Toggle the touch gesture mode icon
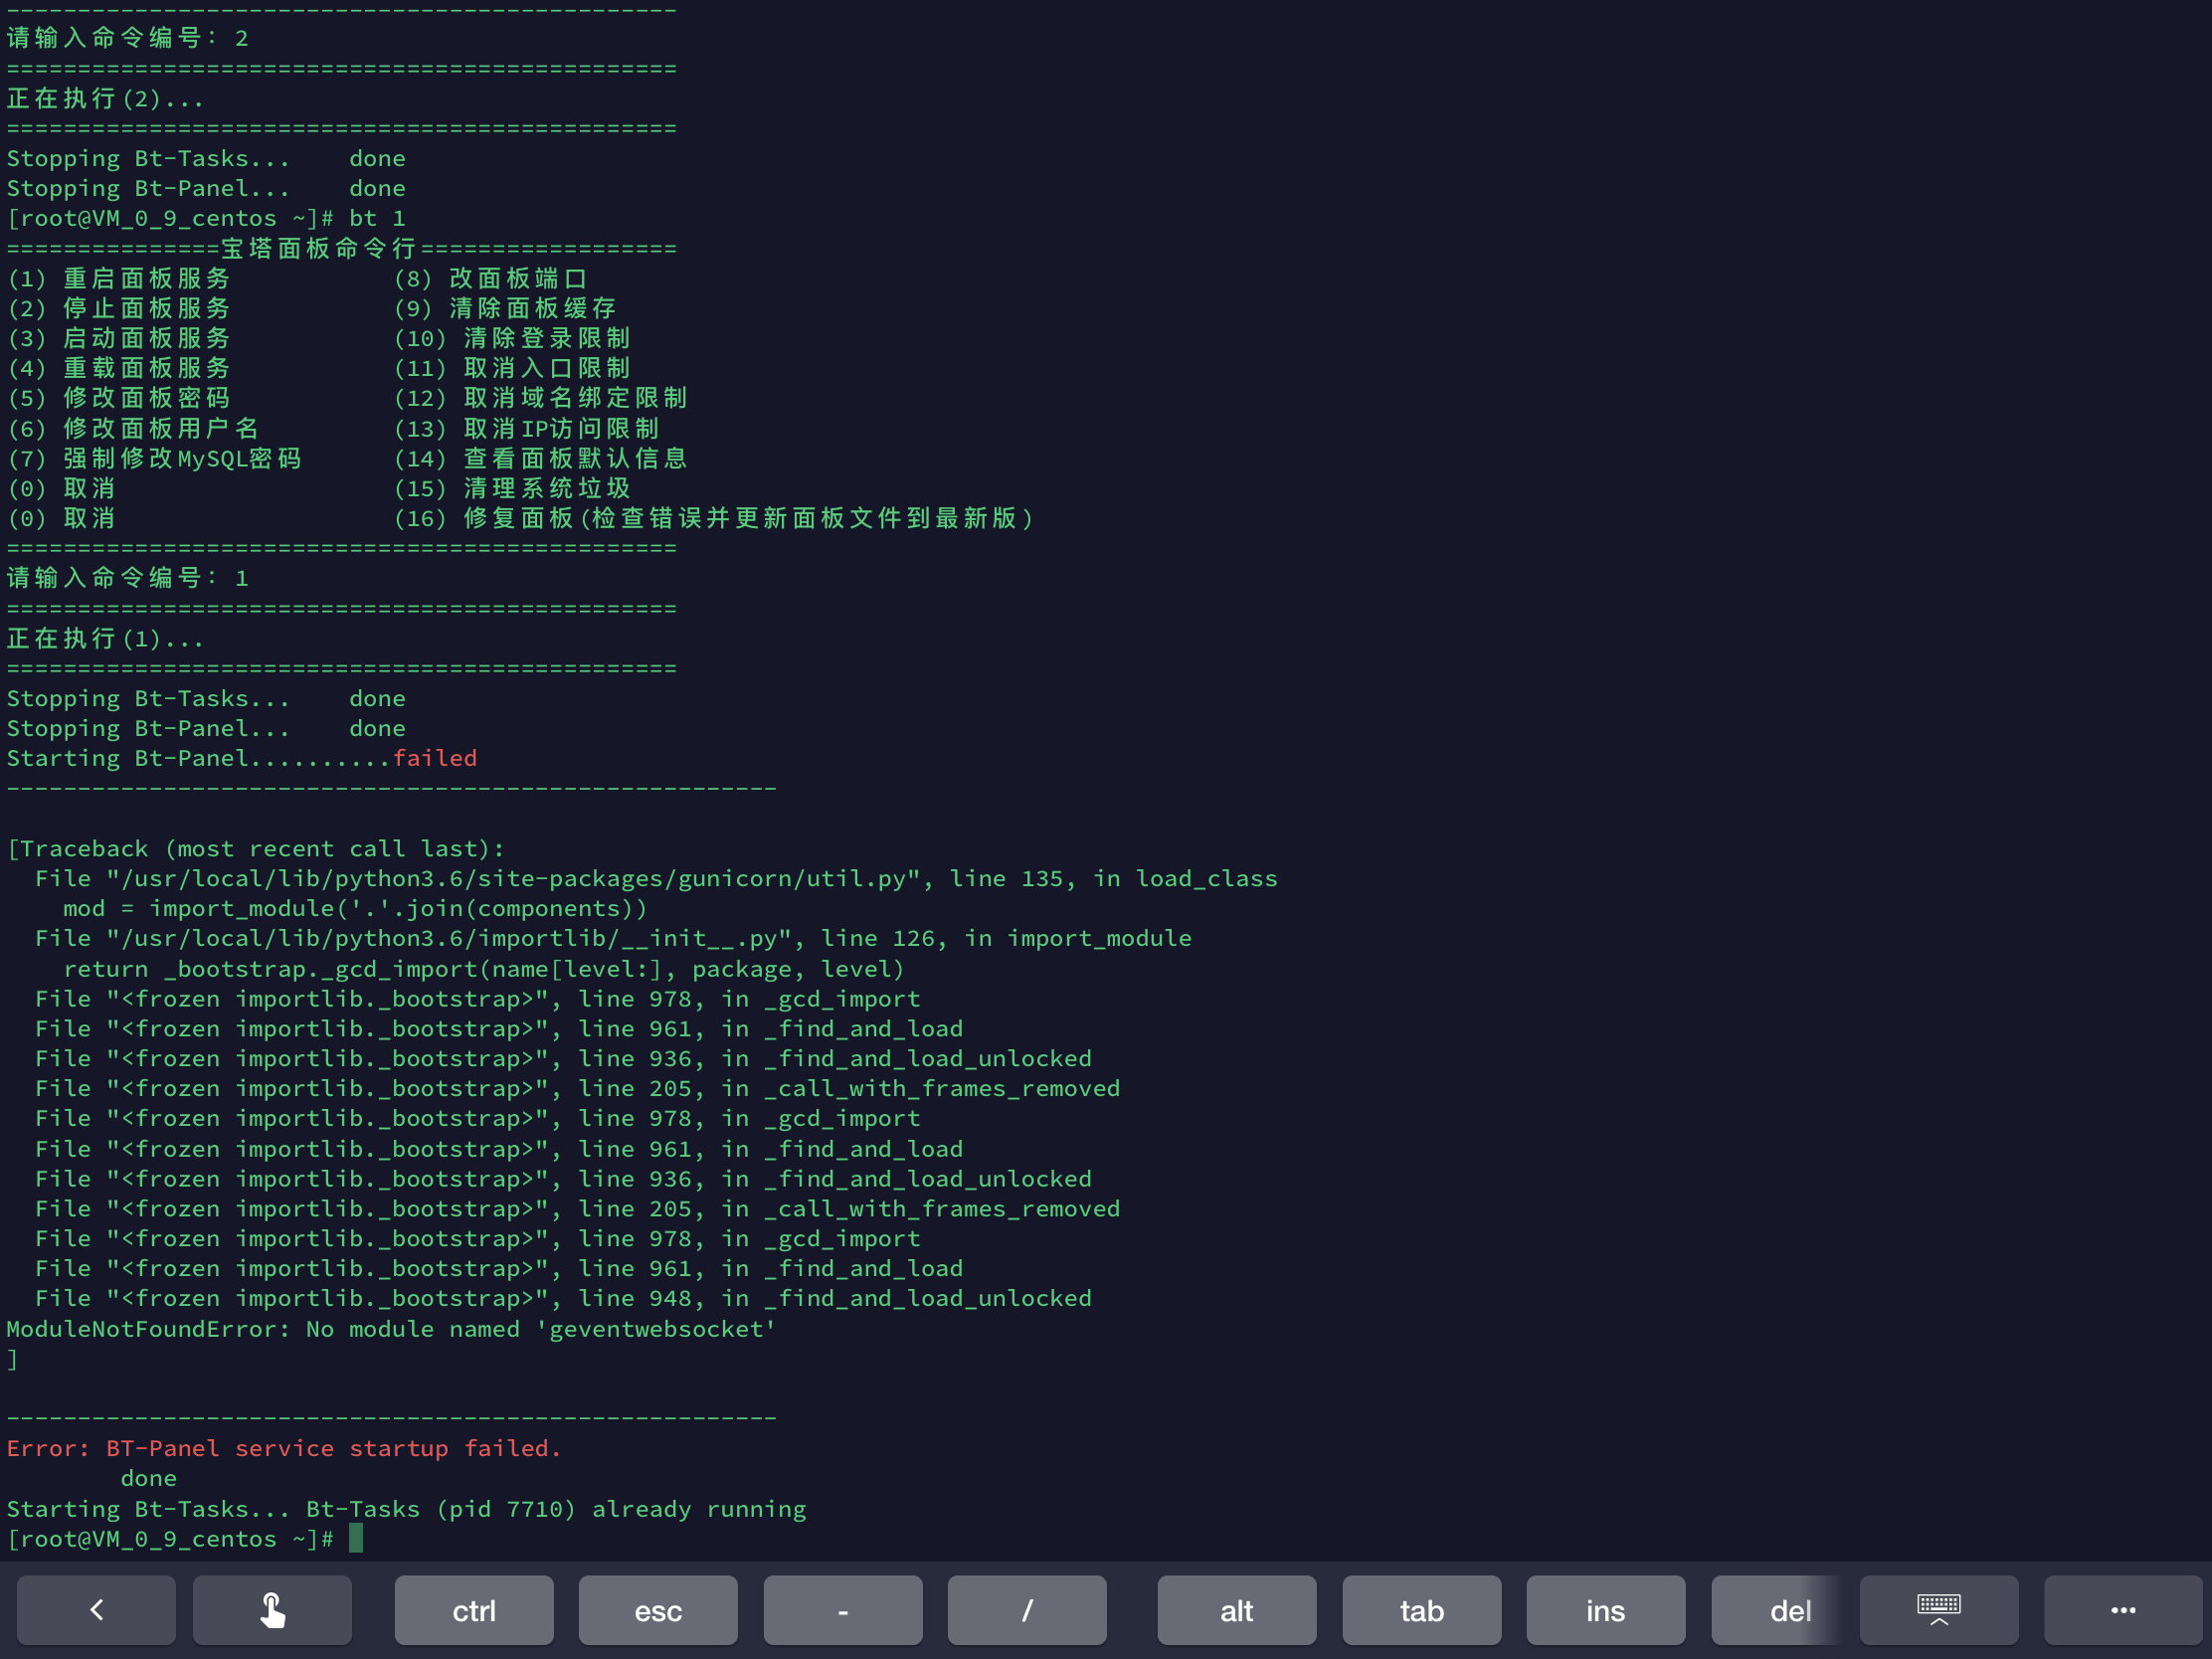Screen dimensions: 2212x1659 tap(272, 1610)
